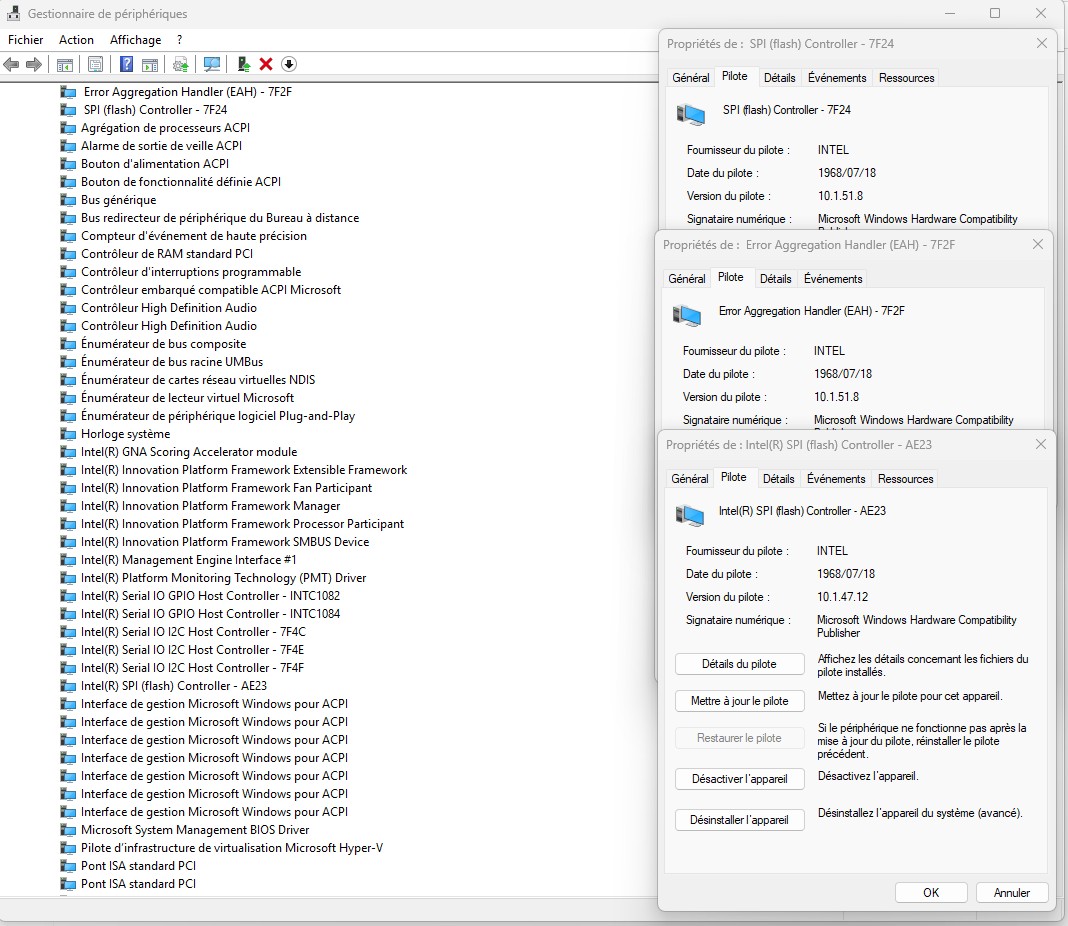
Task: Click the scan for hardware changes icon
Action: 212,64
